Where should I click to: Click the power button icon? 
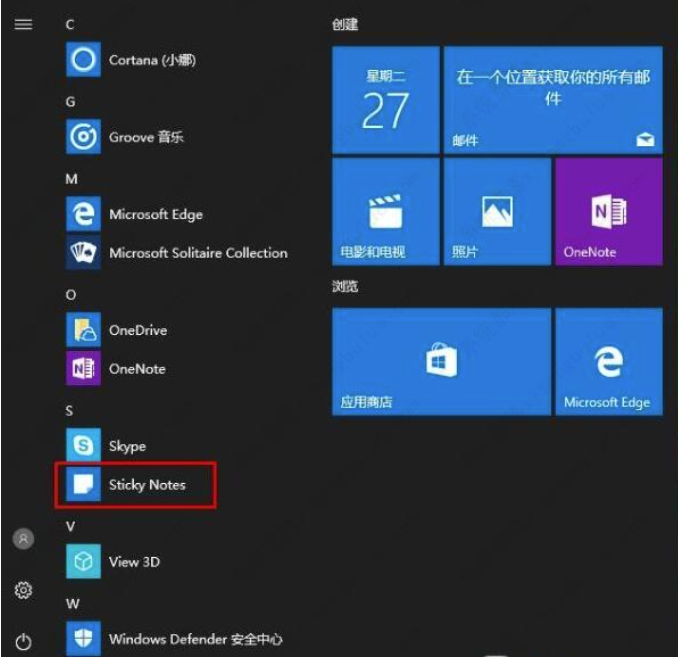[x=23, y=642]
